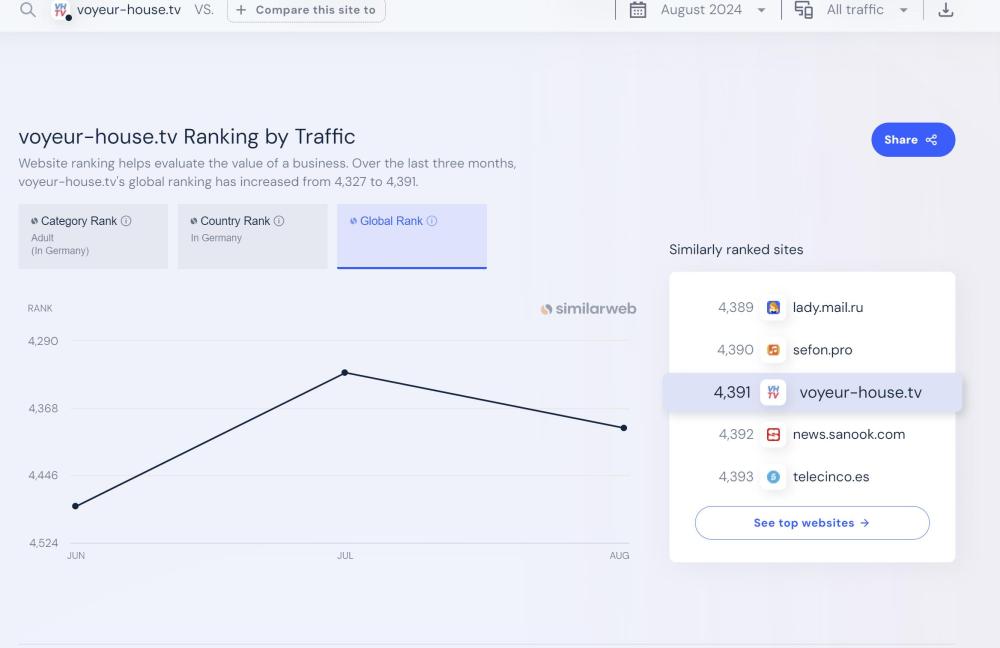This screenshot has width=1000, height=648.
Task: Click the lady.mail.ru favicon
Action: point(773,308)
